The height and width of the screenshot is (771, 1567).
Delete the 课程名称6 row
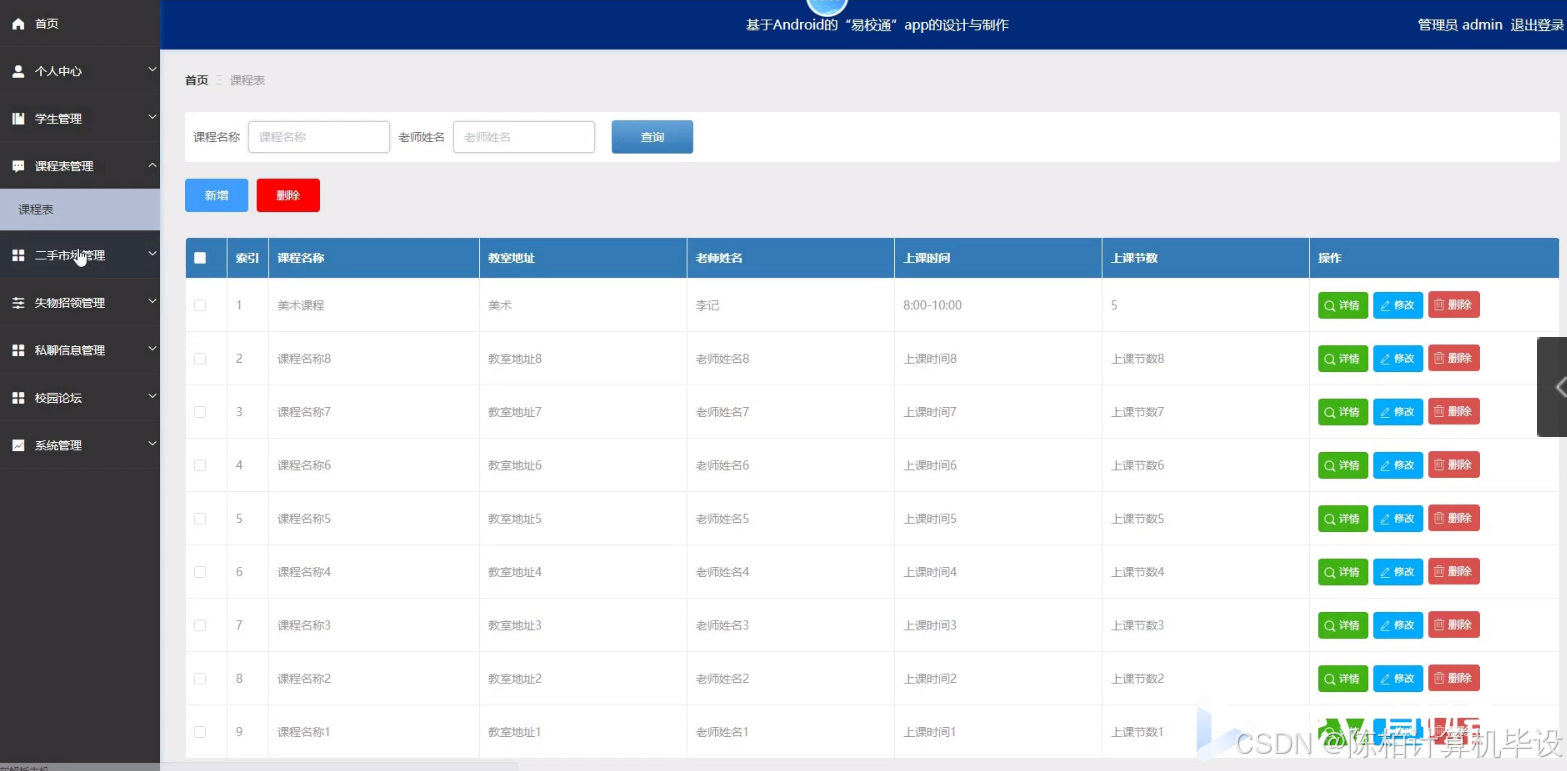click(1454, 465)
